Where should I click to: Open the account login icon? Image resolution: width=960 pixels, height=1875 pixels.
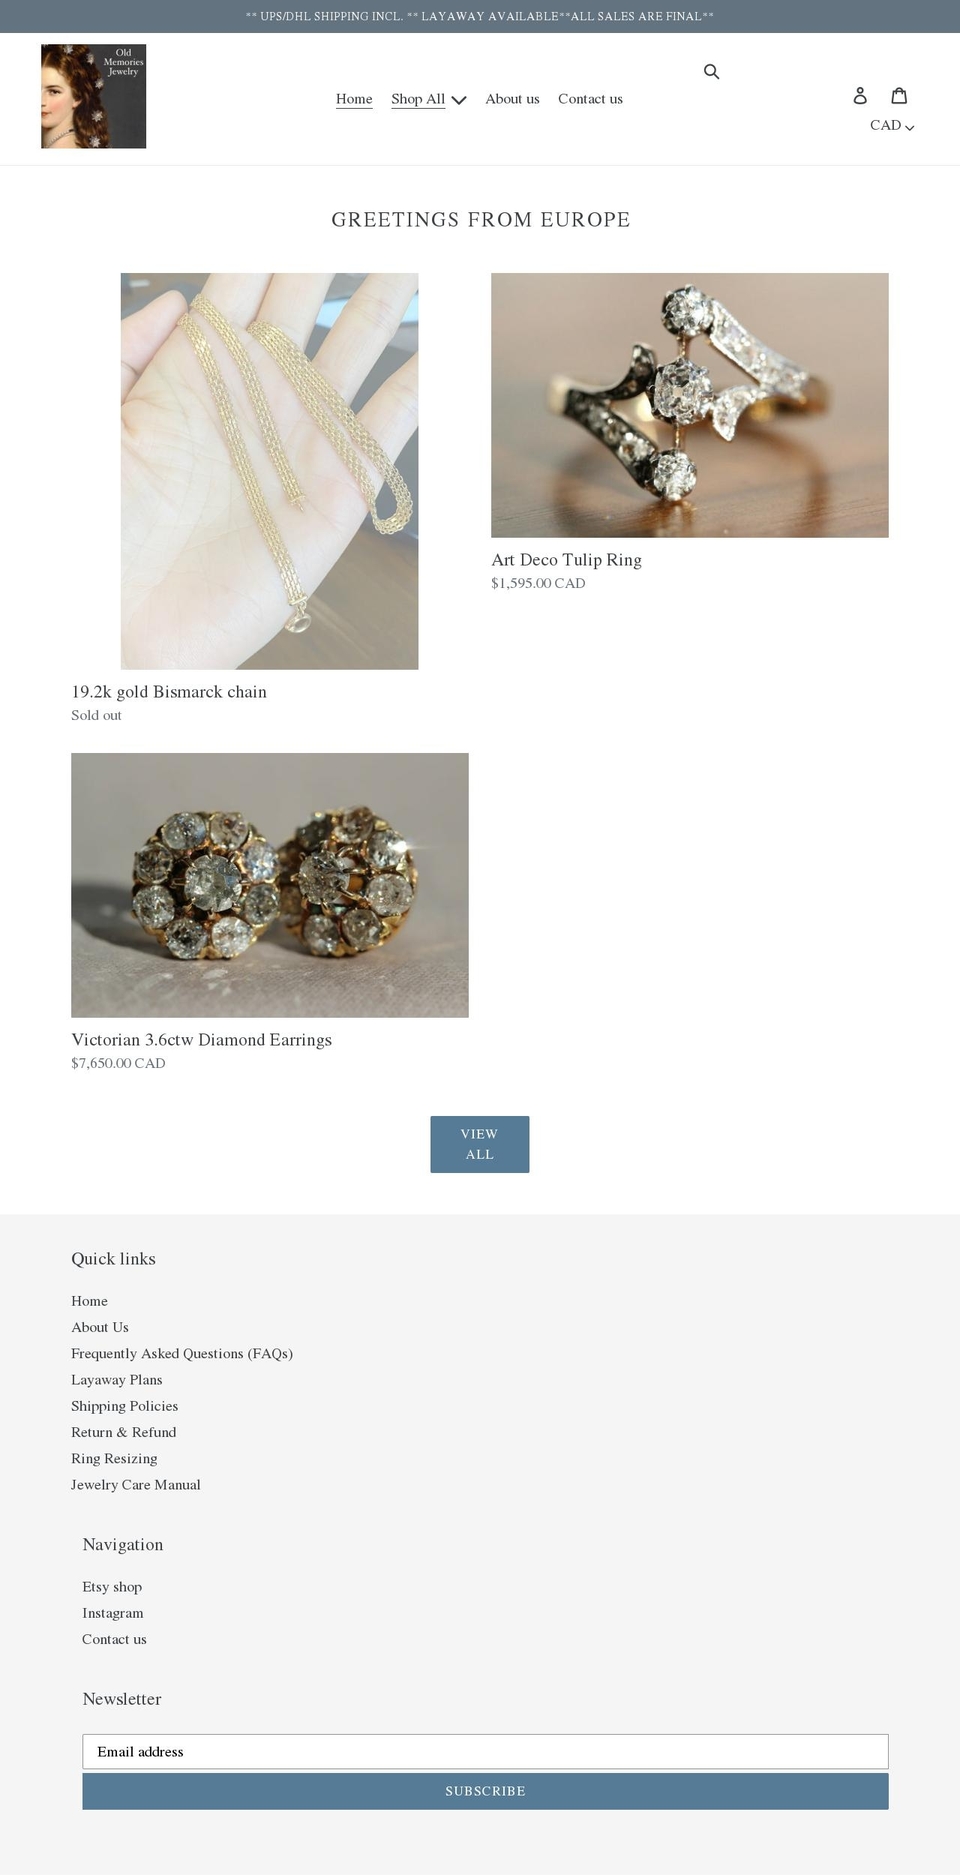[x=860, y=95]
